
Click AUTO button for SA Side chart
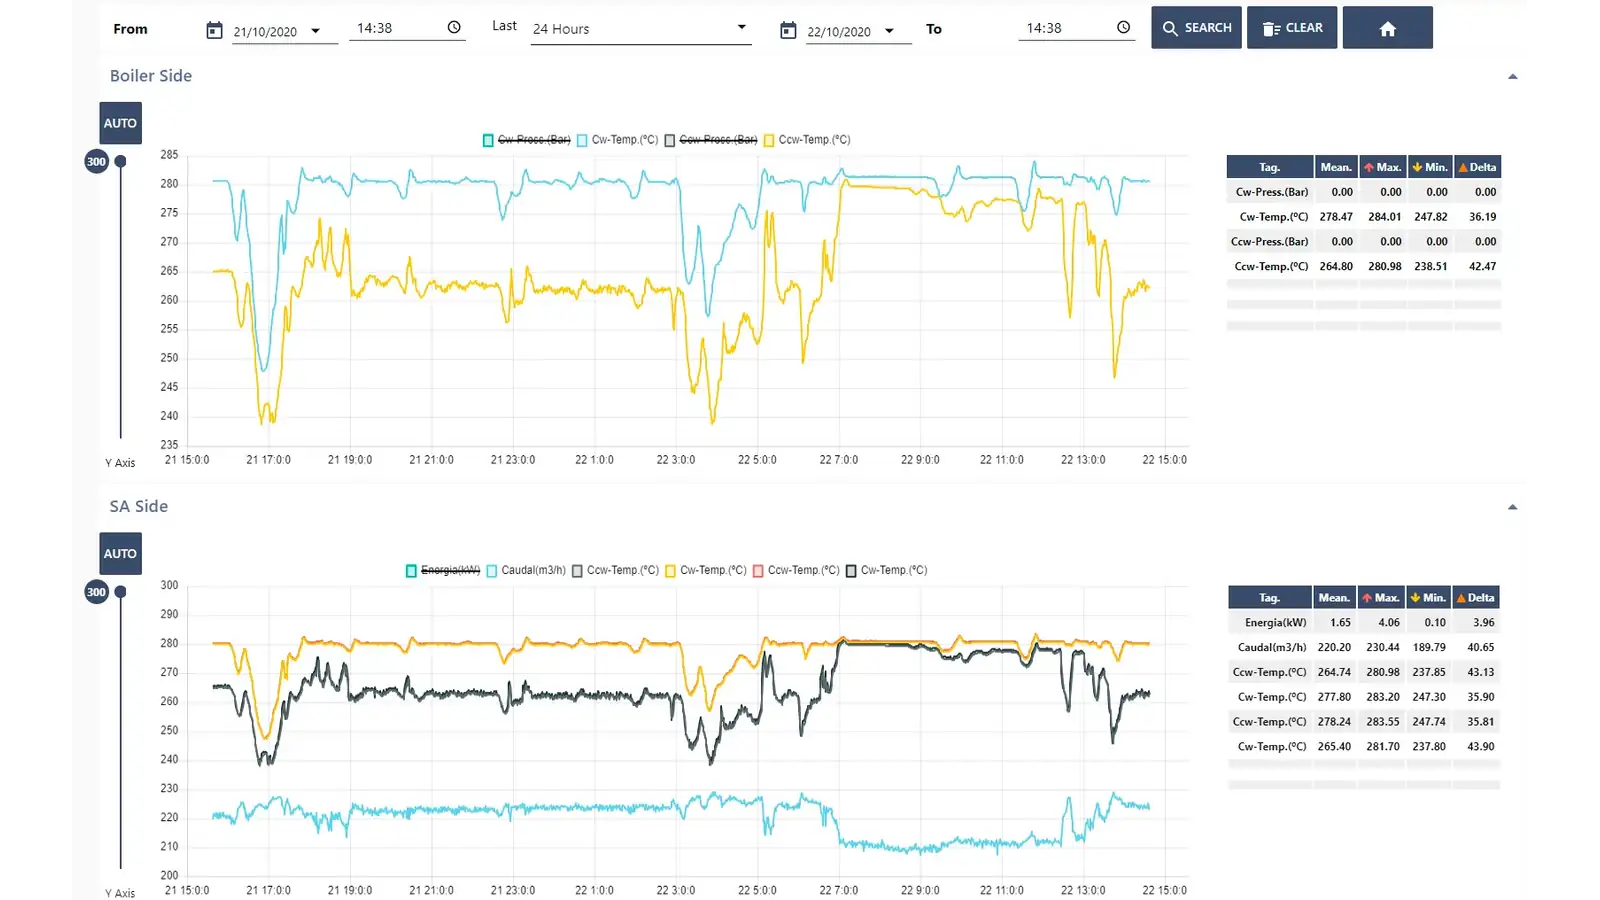click(120, 554)
